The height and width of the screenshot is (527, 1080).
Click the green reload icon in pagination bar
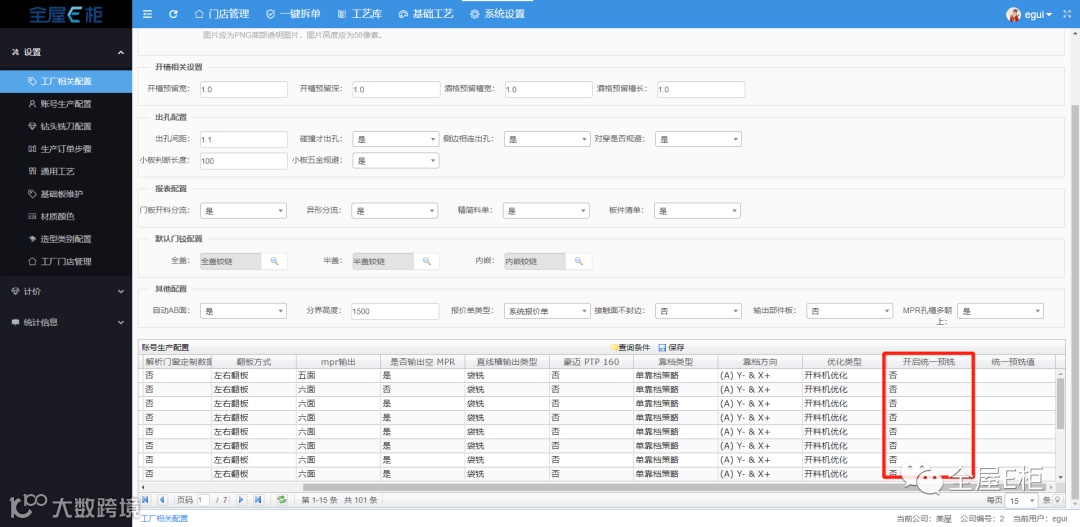coord(281,499)
